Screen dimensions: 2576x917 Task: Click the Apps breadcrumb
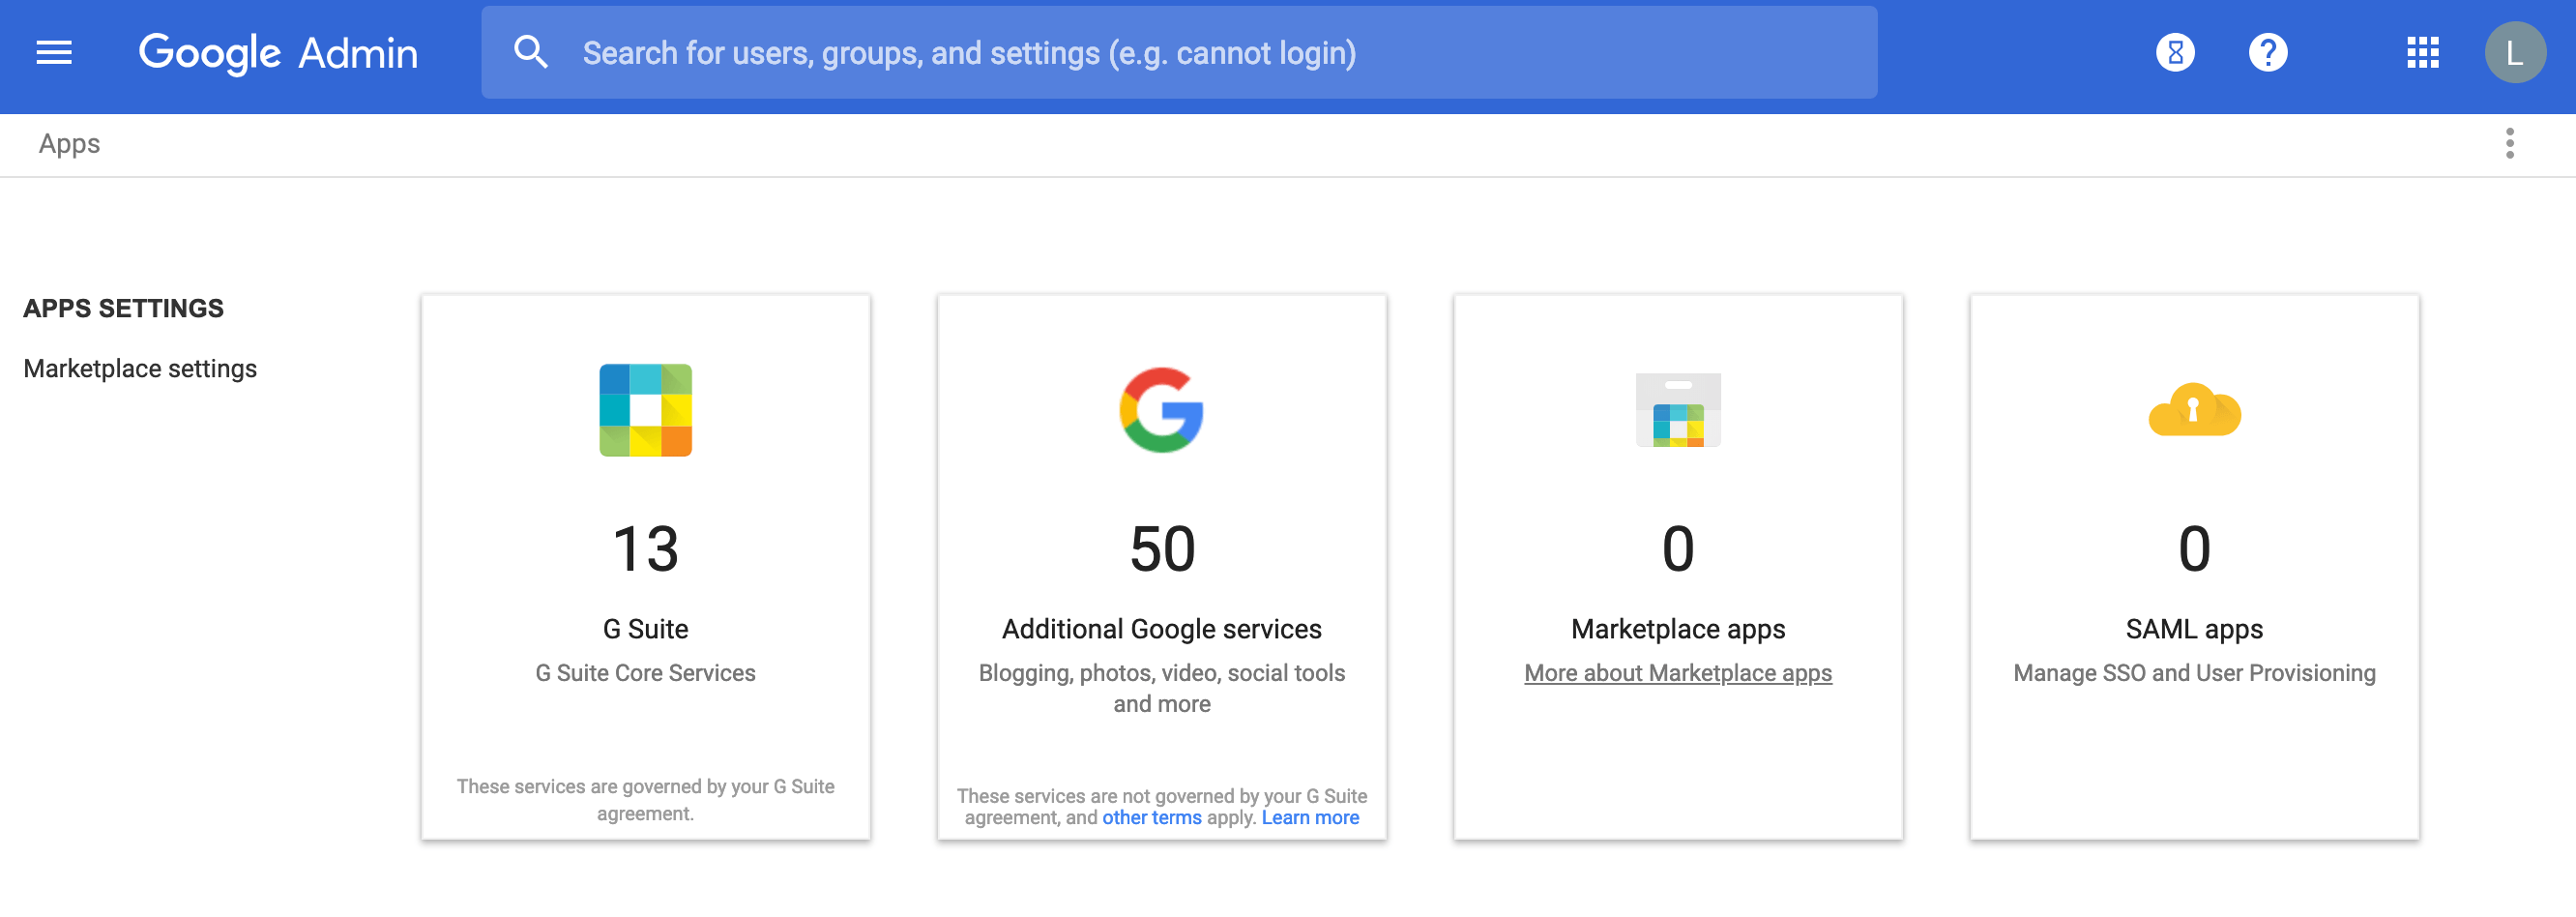[69, 144]
